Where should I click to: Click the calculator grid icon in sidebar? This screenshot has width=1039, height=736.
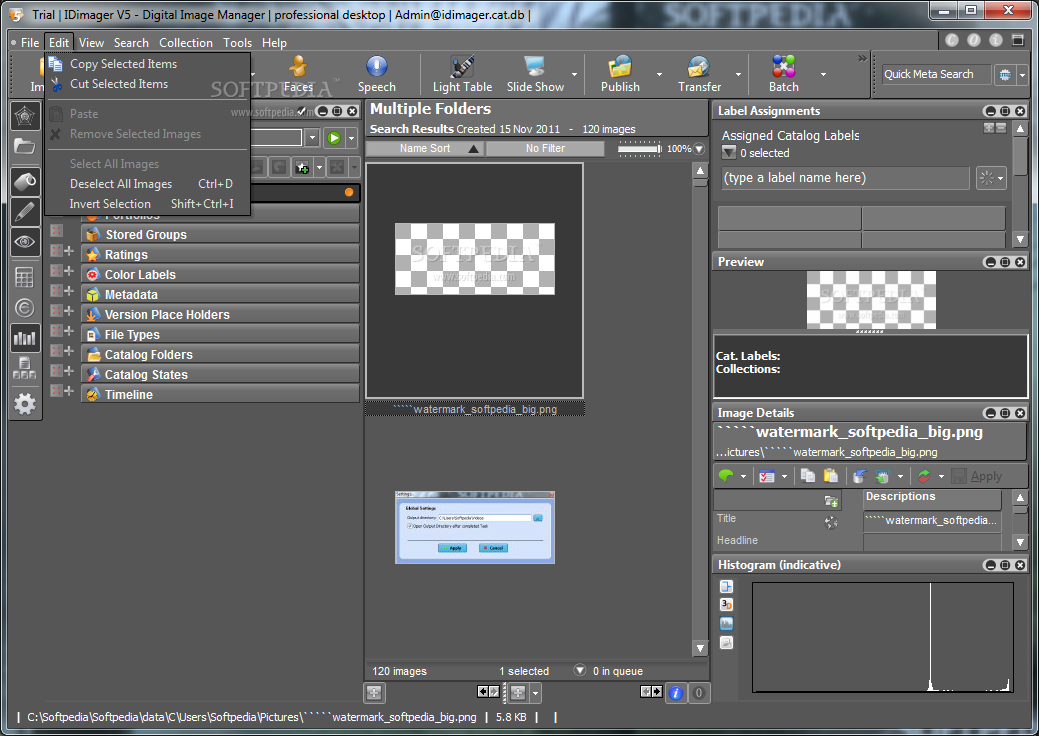tap(25, 278)
